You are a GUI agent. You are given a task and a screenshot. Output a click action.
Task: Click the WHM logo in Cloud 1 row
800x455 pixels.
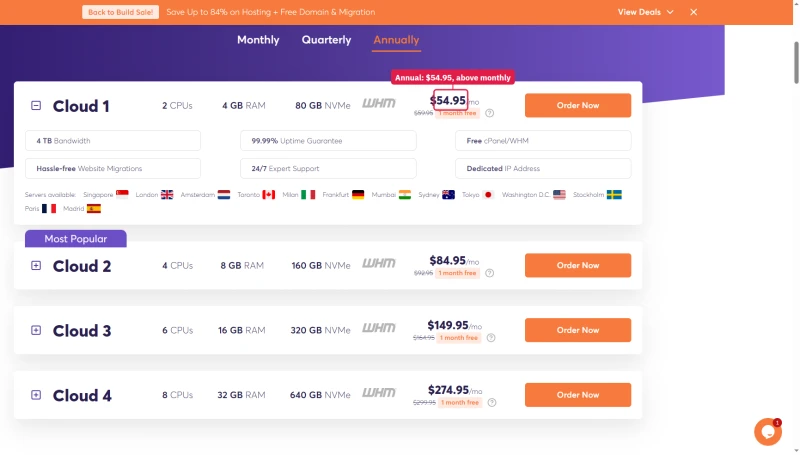point(379,104)
